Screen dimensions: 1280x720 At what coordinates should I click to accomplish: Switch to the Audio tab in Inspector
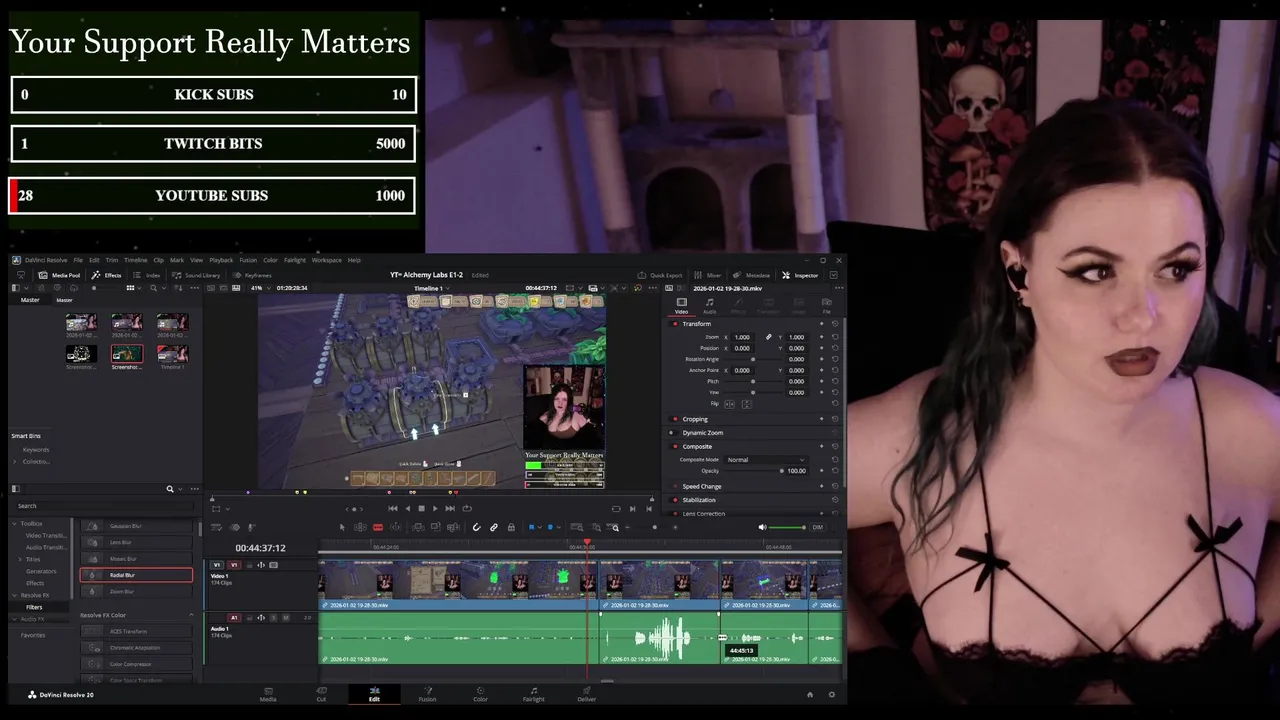(x=709, y=305)
